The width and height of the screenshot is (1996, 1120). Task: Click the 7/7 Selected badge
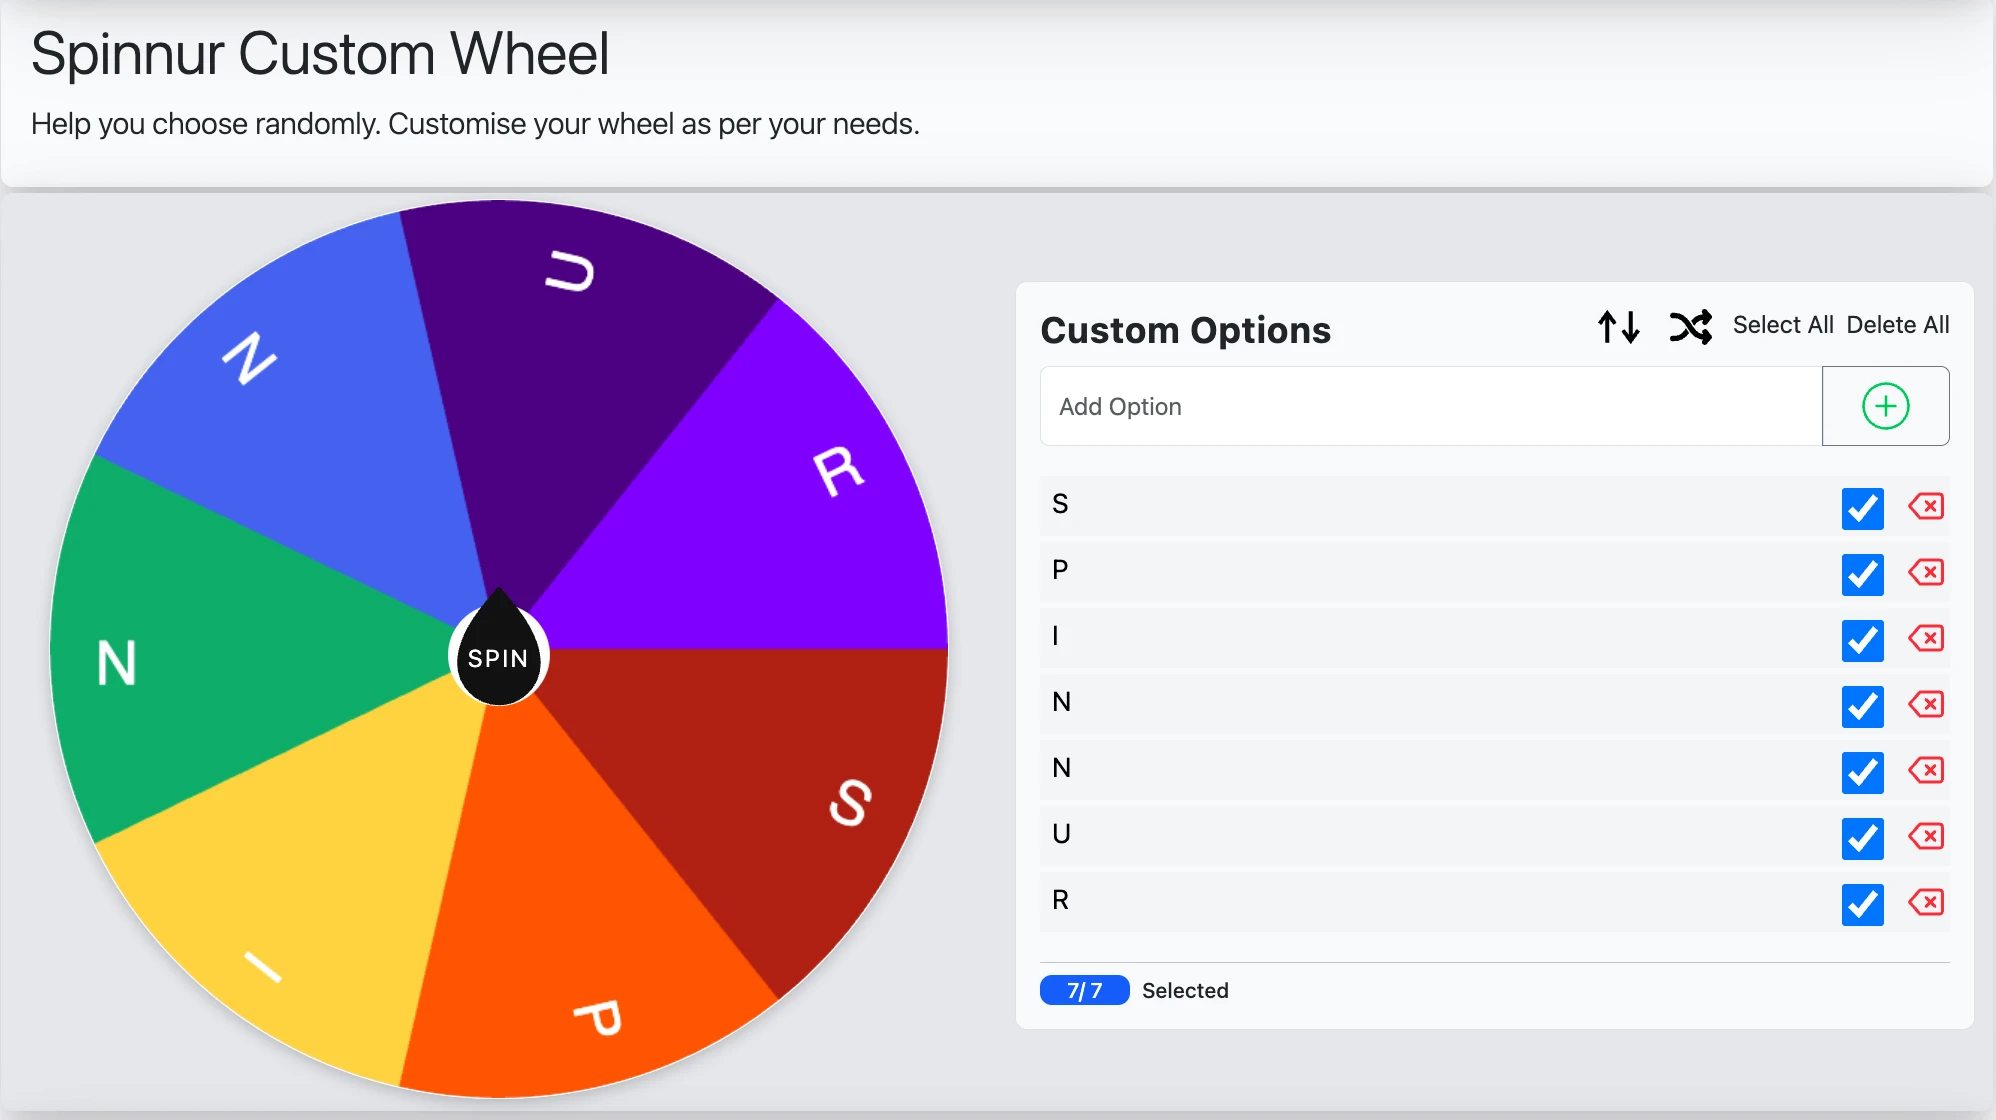(1084, 990)
